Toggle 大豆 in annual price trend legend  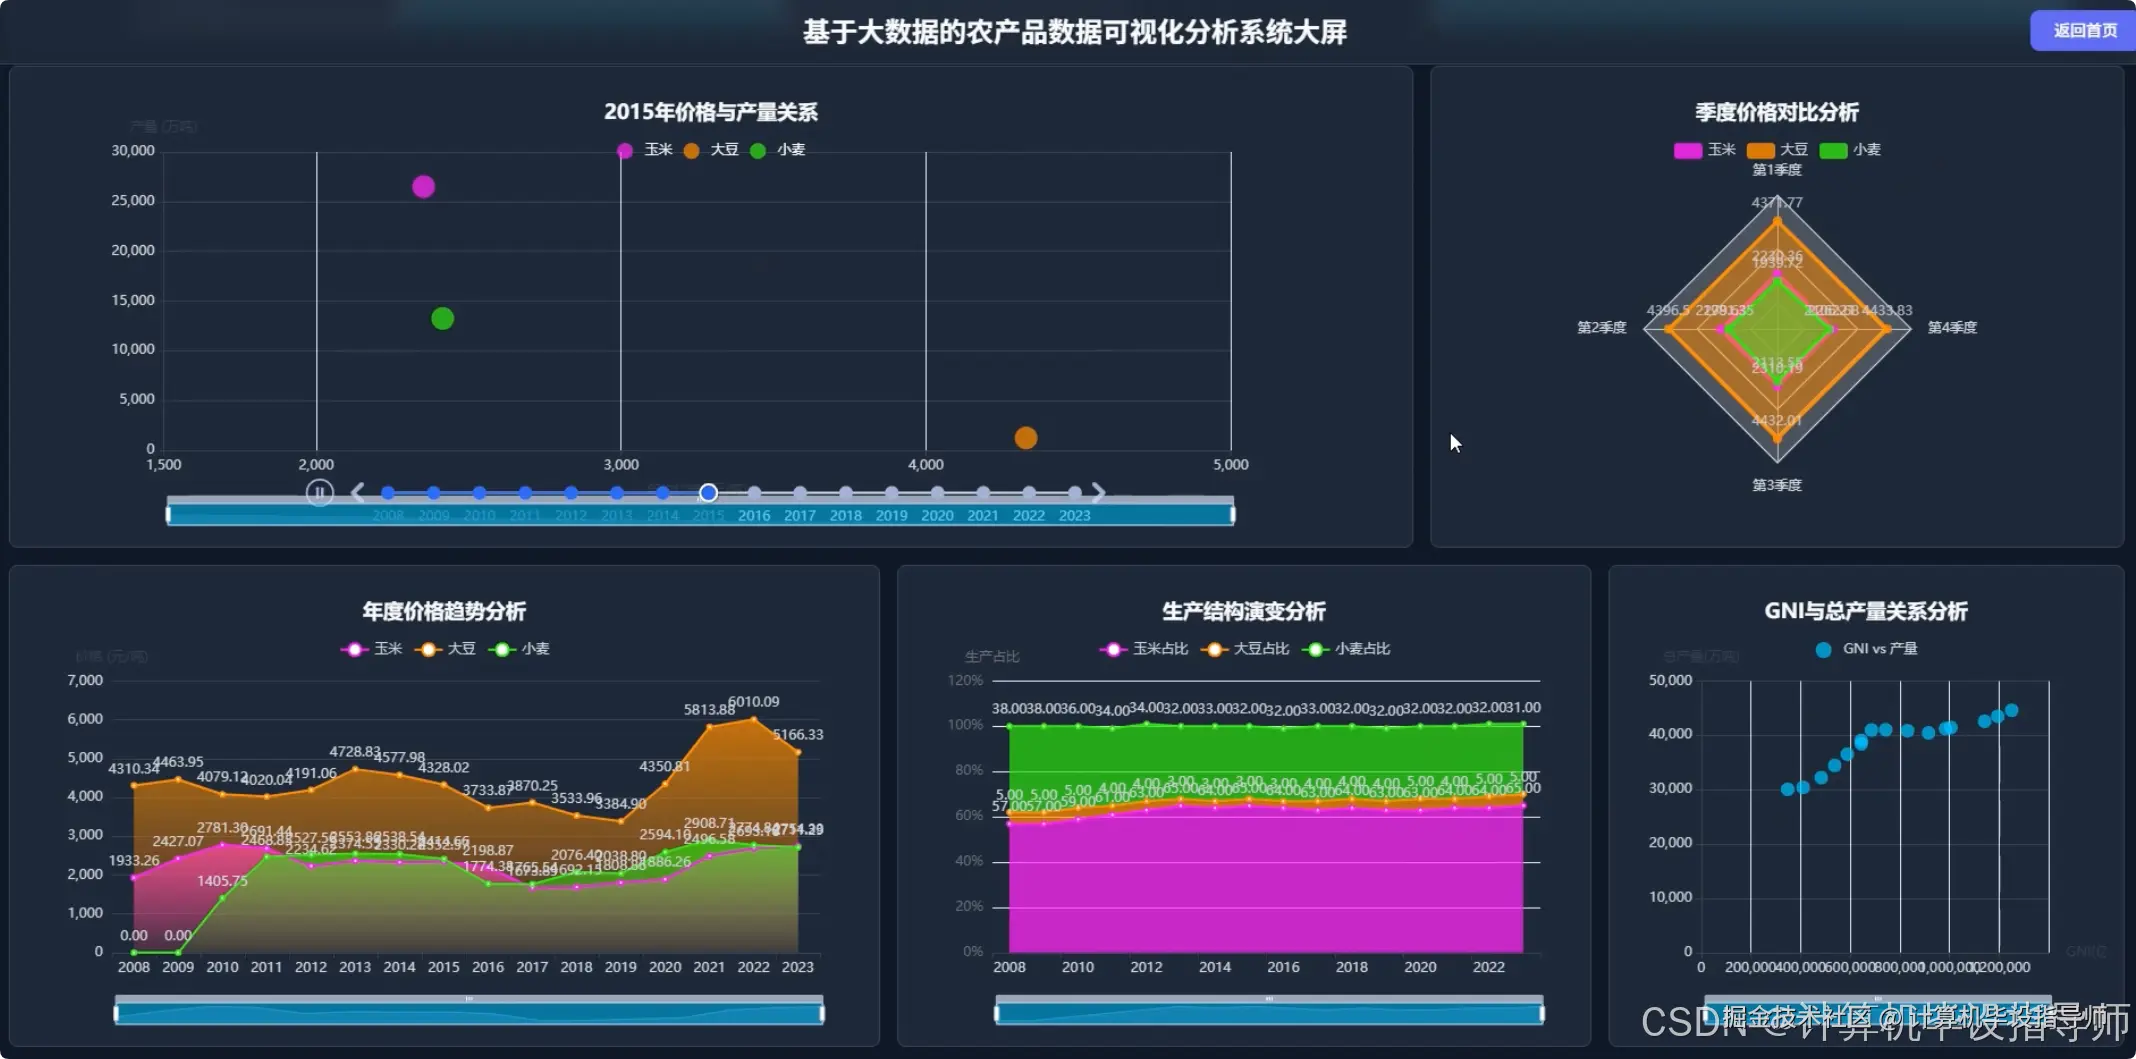(445, 649)
